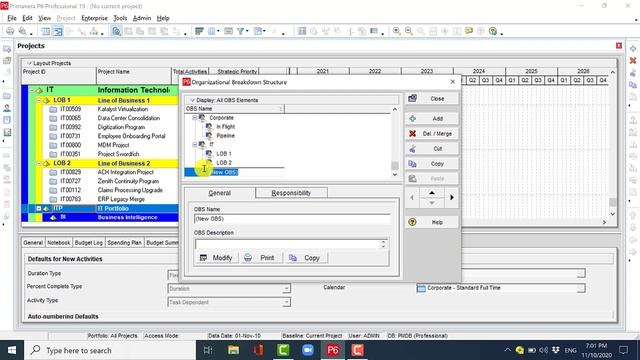Collapse the LOB 2 EPS node

(39, 163)
